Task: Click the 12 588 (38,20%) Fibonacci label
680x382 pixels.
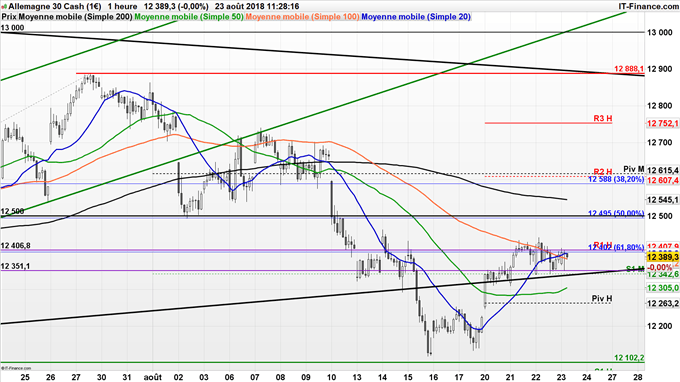Action: (x=616, y=179)
